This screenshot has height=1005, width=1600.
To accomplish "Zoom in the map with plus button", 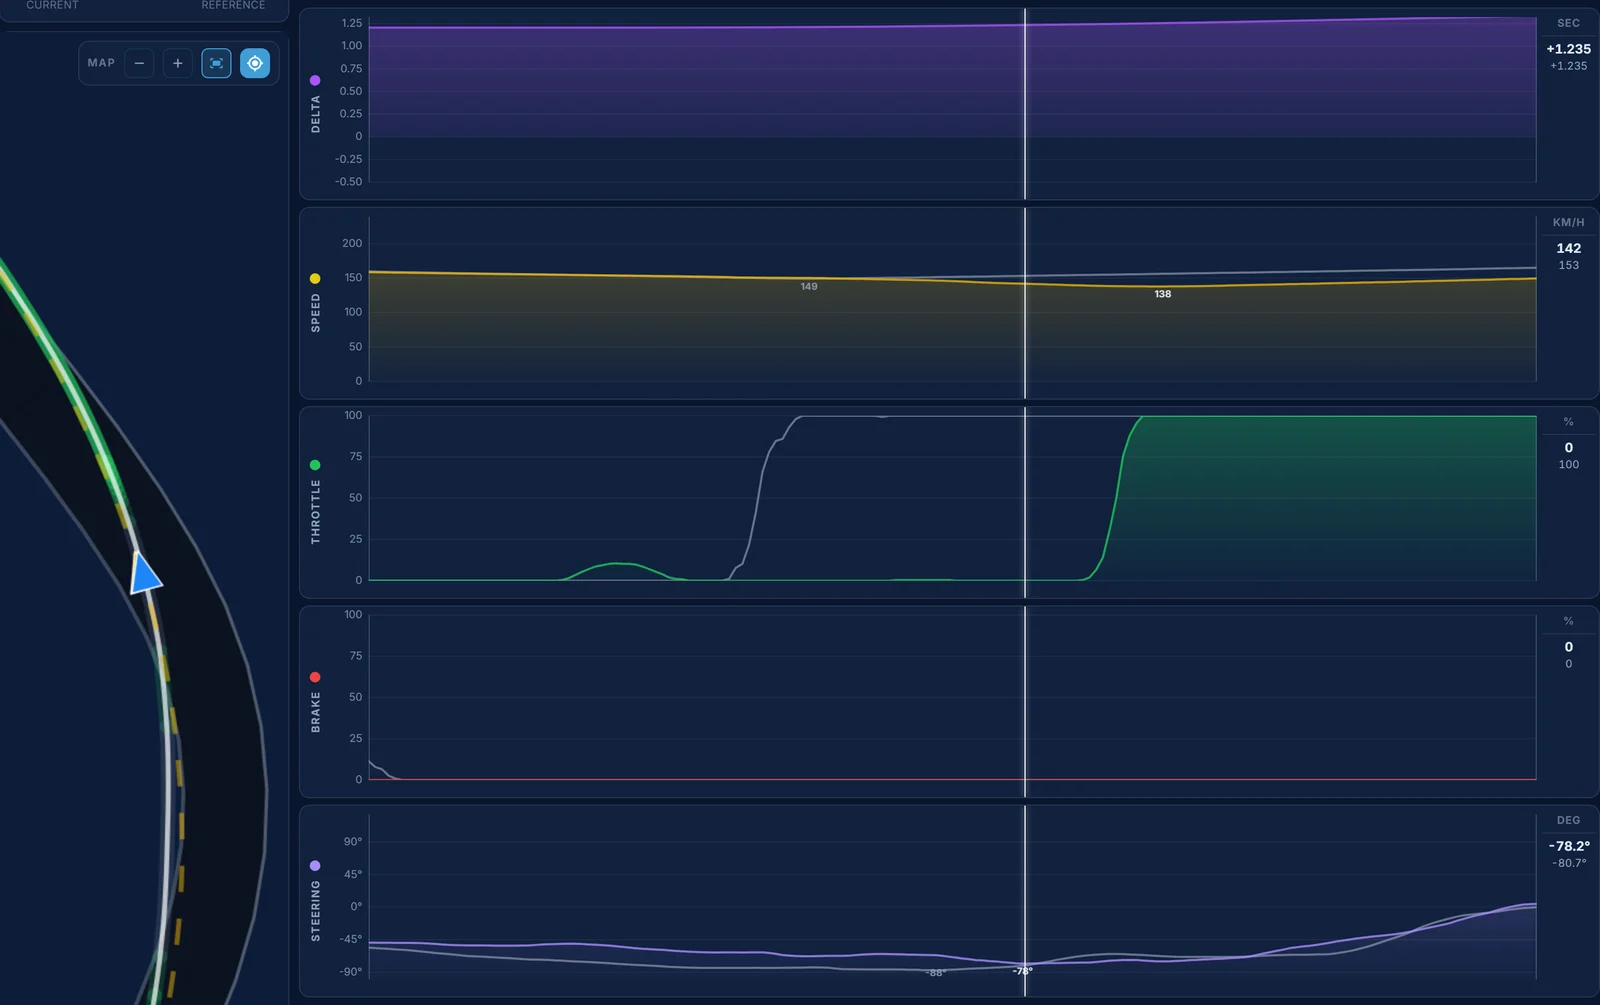I will tap(177, 63).
